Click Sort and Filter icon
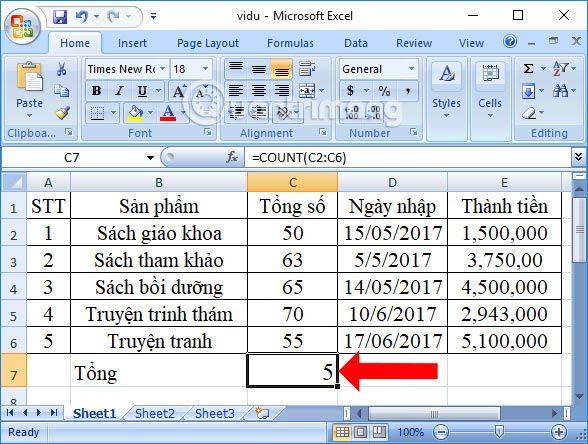The image size is (588, 444). pyautogui.click(x=560, y=69)
